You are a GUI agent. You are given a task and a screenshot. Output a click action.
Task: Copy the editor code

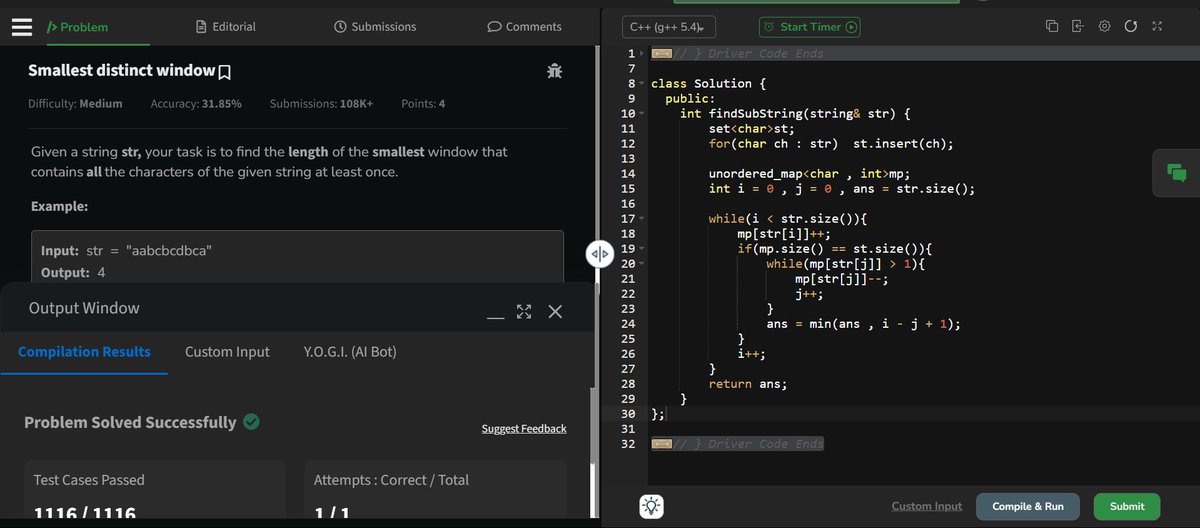tap(1051, 26)
